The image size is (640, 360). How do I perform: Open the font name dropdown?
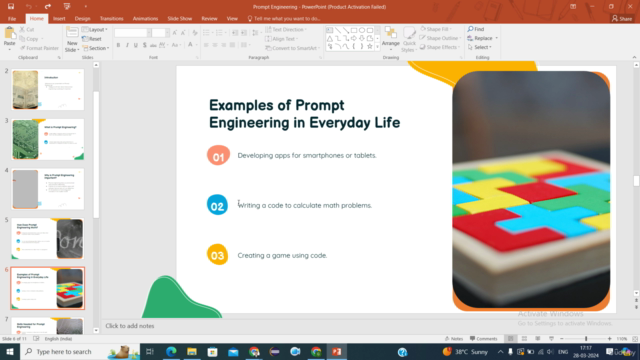(x=149, y=33)
